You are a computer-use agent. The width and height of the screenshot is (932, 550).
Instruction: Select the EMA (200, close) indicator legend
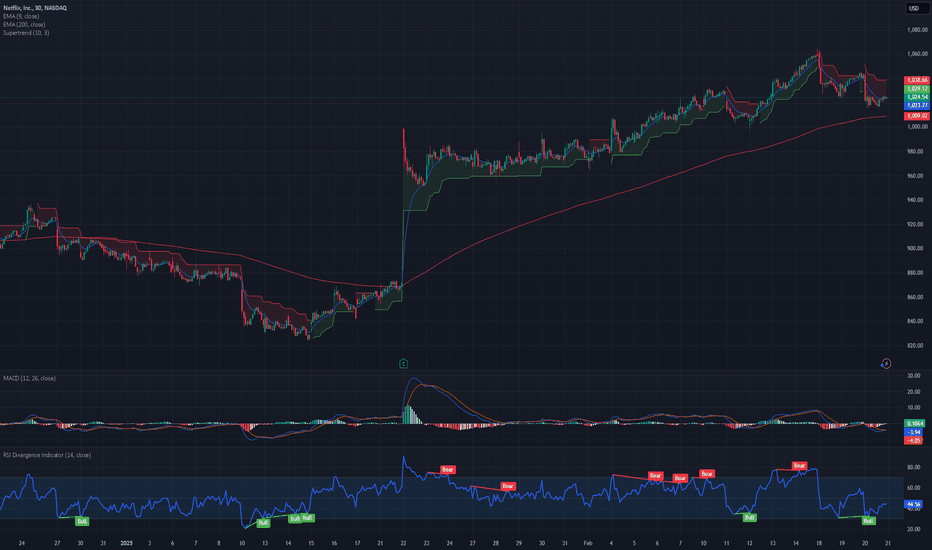tap(24, 24)
